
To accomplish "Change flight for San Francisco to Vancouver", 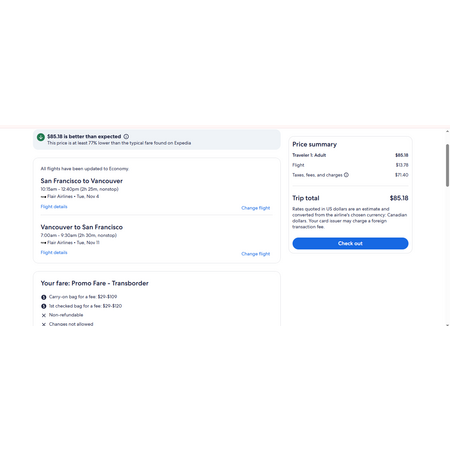I will [256, 208].
